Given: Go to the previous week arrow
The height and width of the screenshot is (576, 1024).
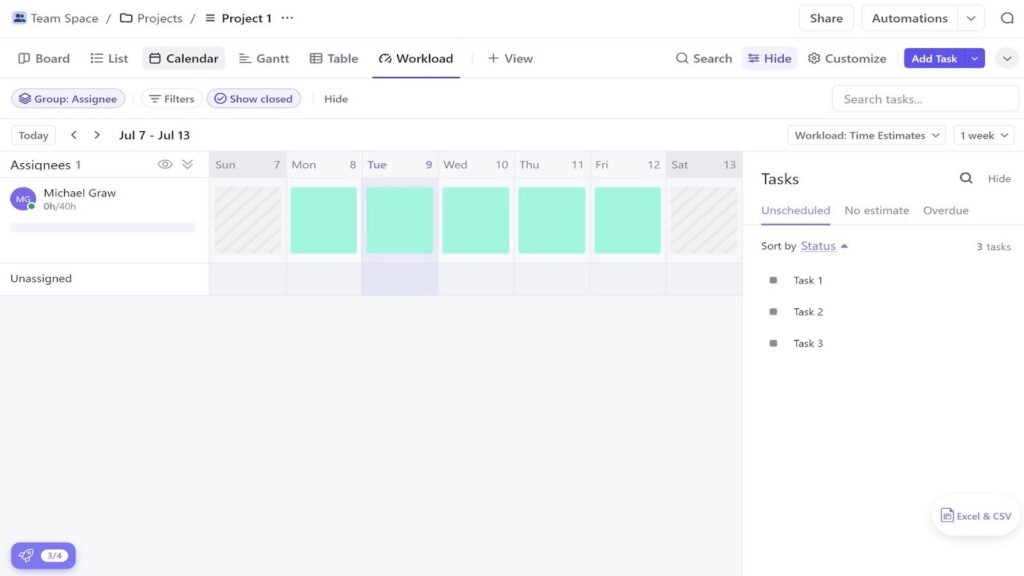Looking at the screenshot, I should [74, 135].
